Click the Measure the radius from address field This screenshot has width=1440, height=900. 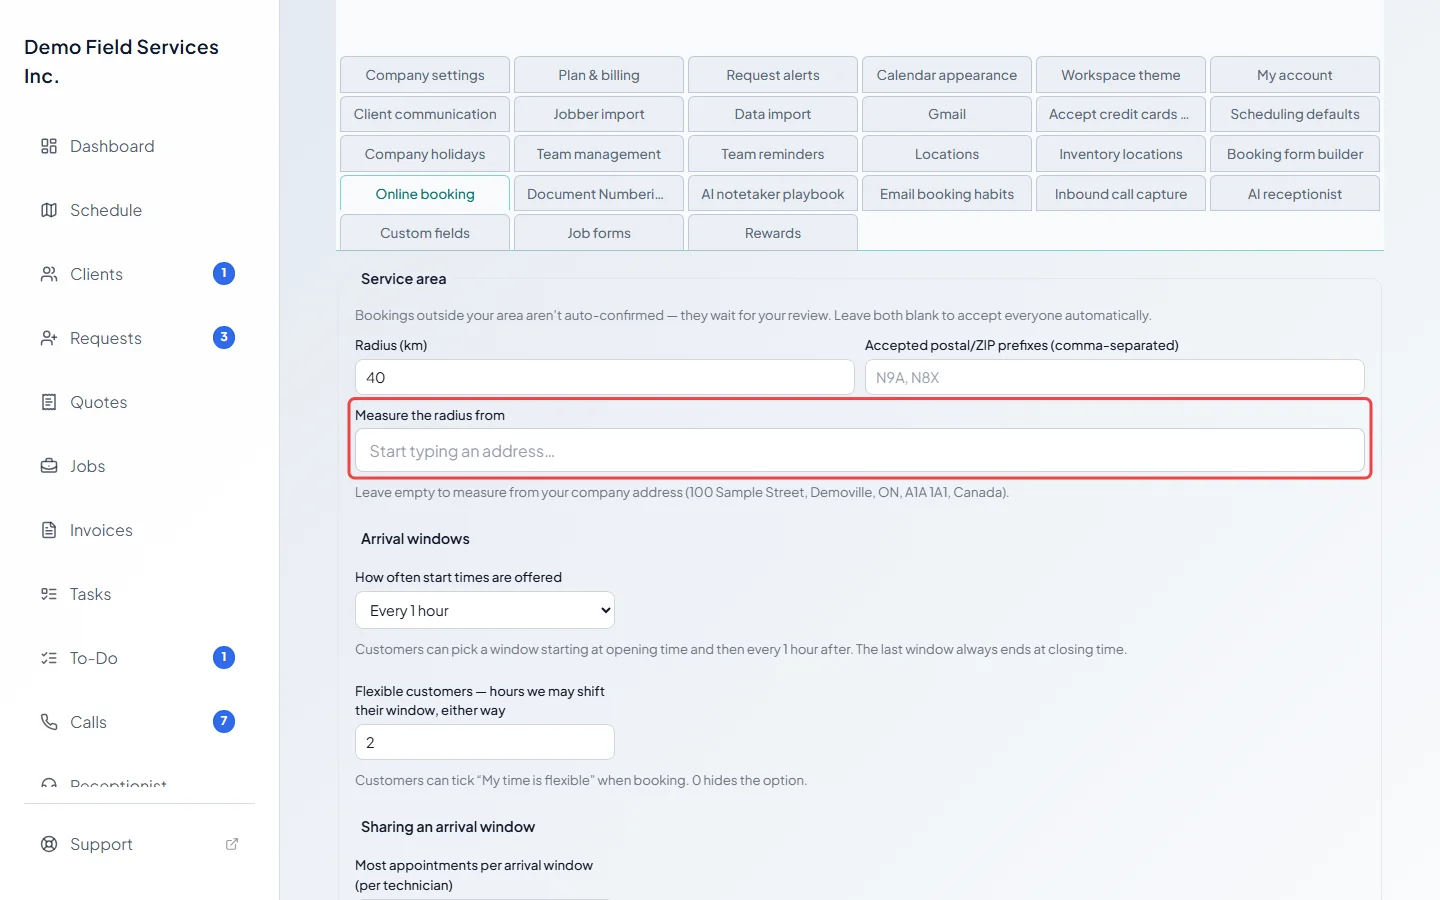click(860, 451)
